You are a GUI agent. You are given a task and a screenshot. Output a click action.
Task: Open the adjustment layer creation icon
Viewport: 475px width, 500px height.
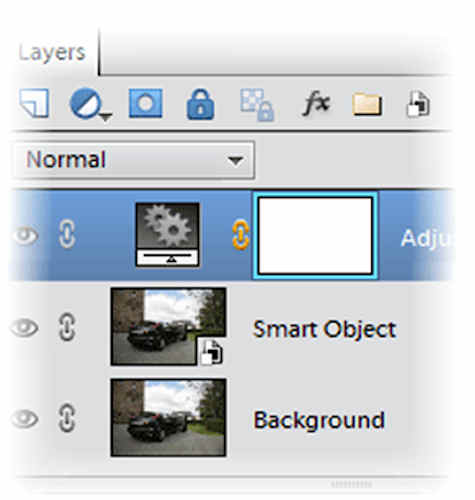85,103
